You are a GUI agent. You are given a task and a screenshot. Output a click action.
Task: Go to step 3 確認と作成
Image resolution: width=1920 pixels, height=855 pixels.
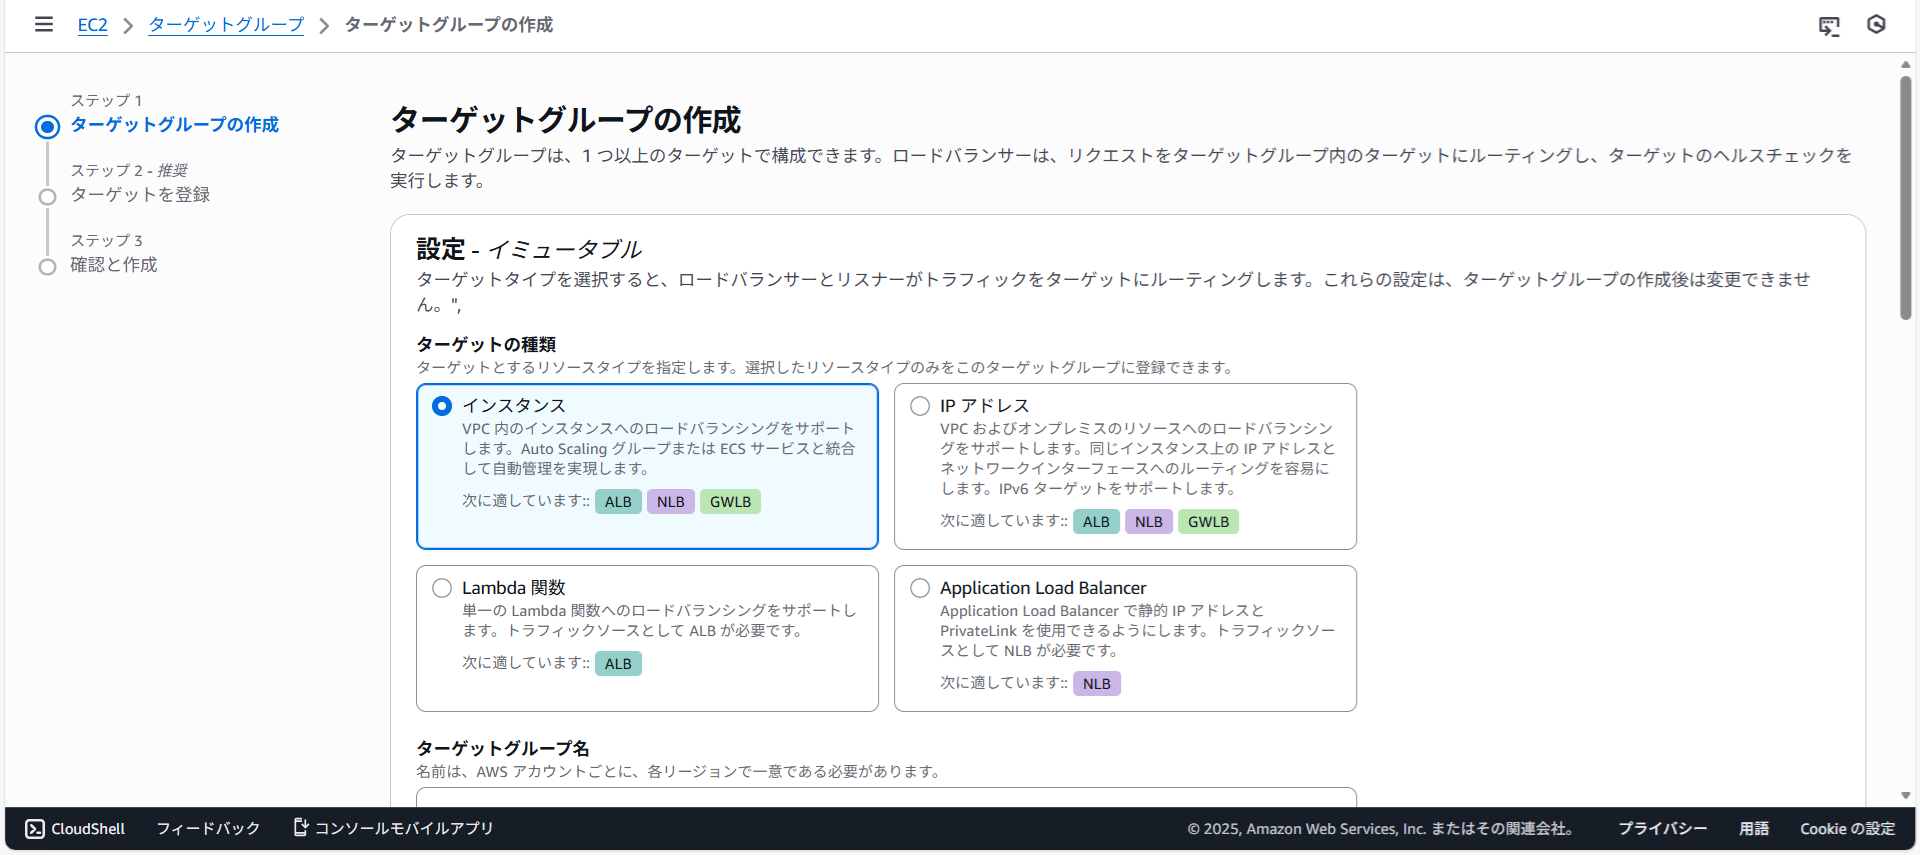[x=114, y=265]
